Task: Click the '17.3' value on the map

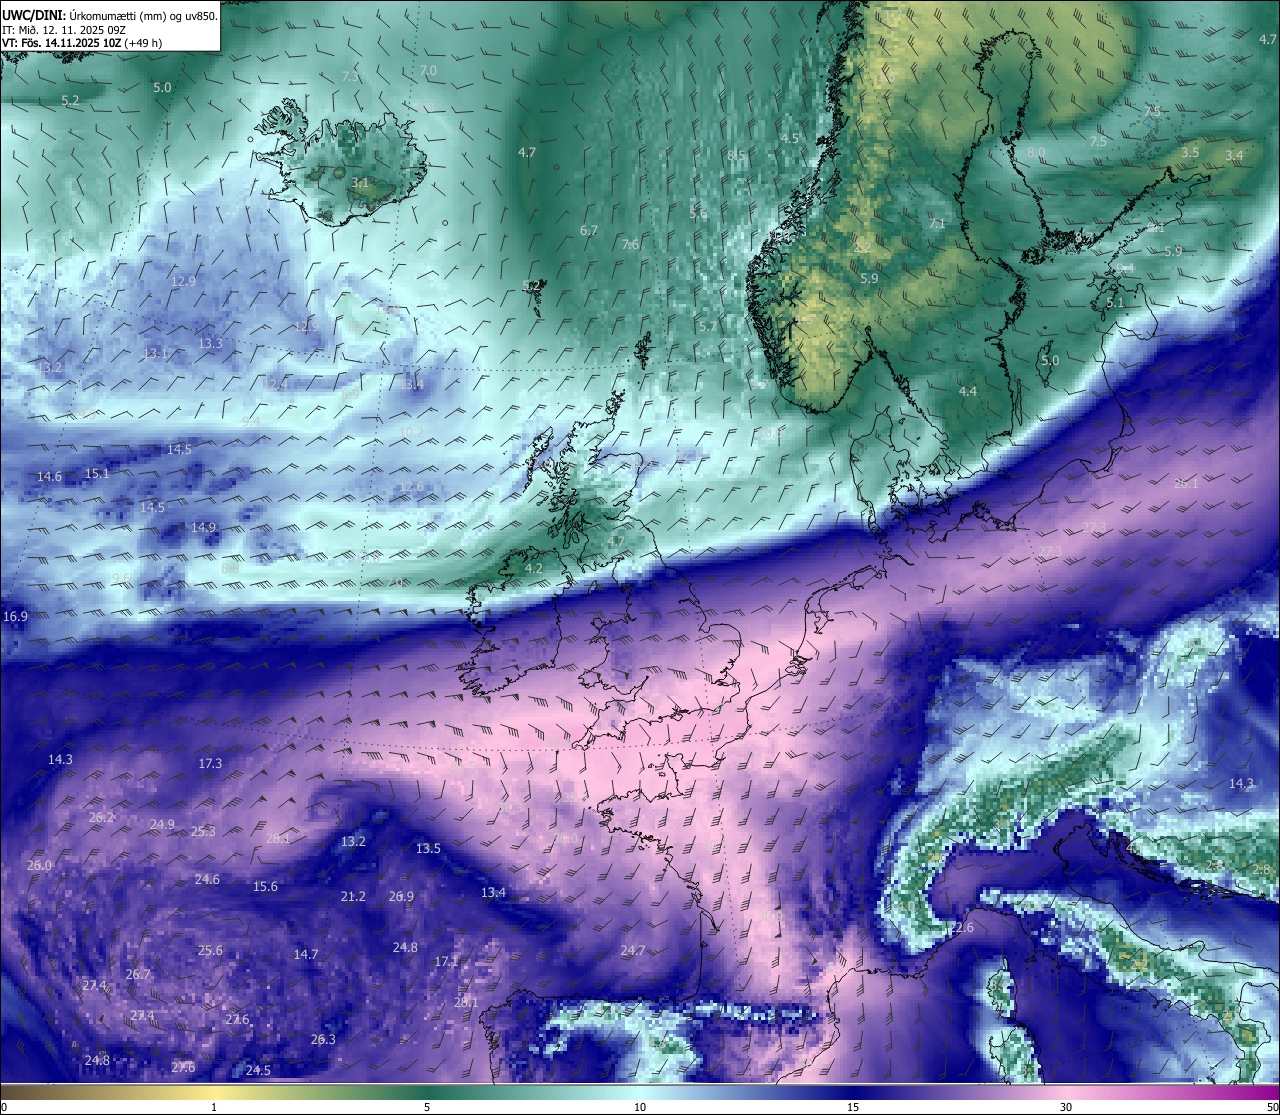Action: 210,764
